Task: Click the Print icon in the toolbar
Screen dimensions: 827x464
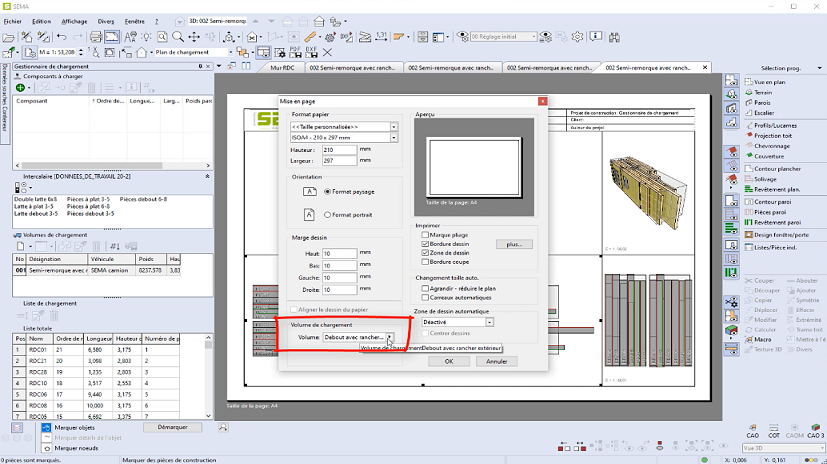Action: coord(96,36)
